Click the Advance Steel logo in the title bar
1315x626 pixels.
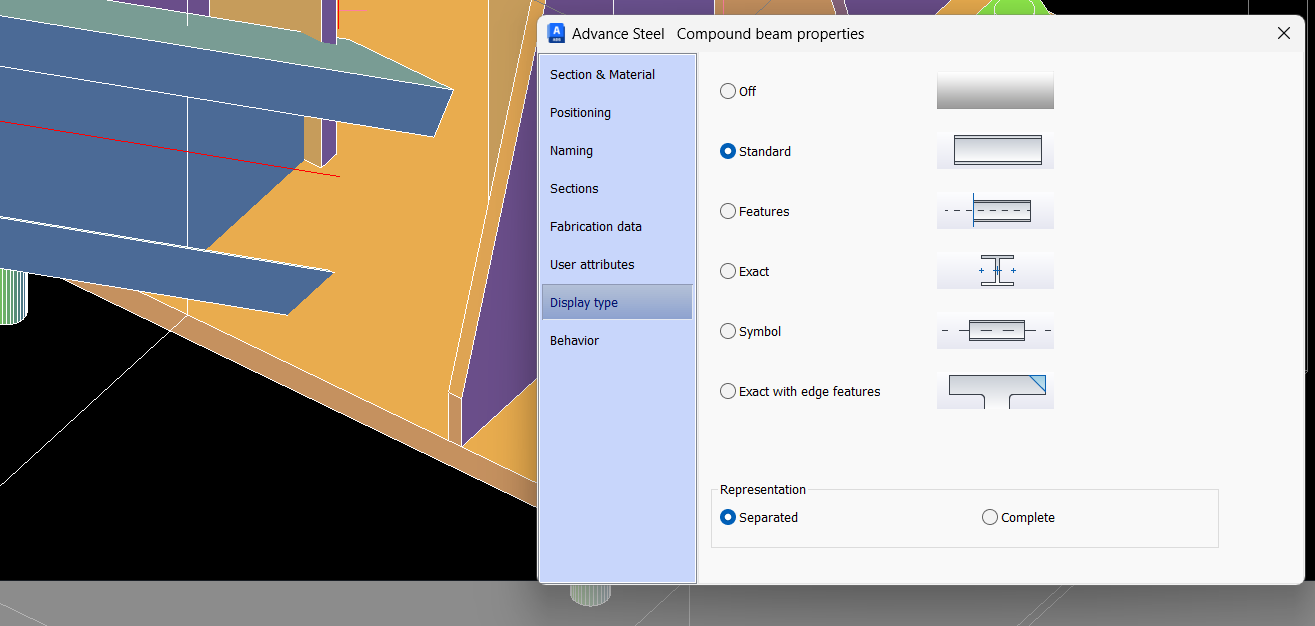click(556, 33)
